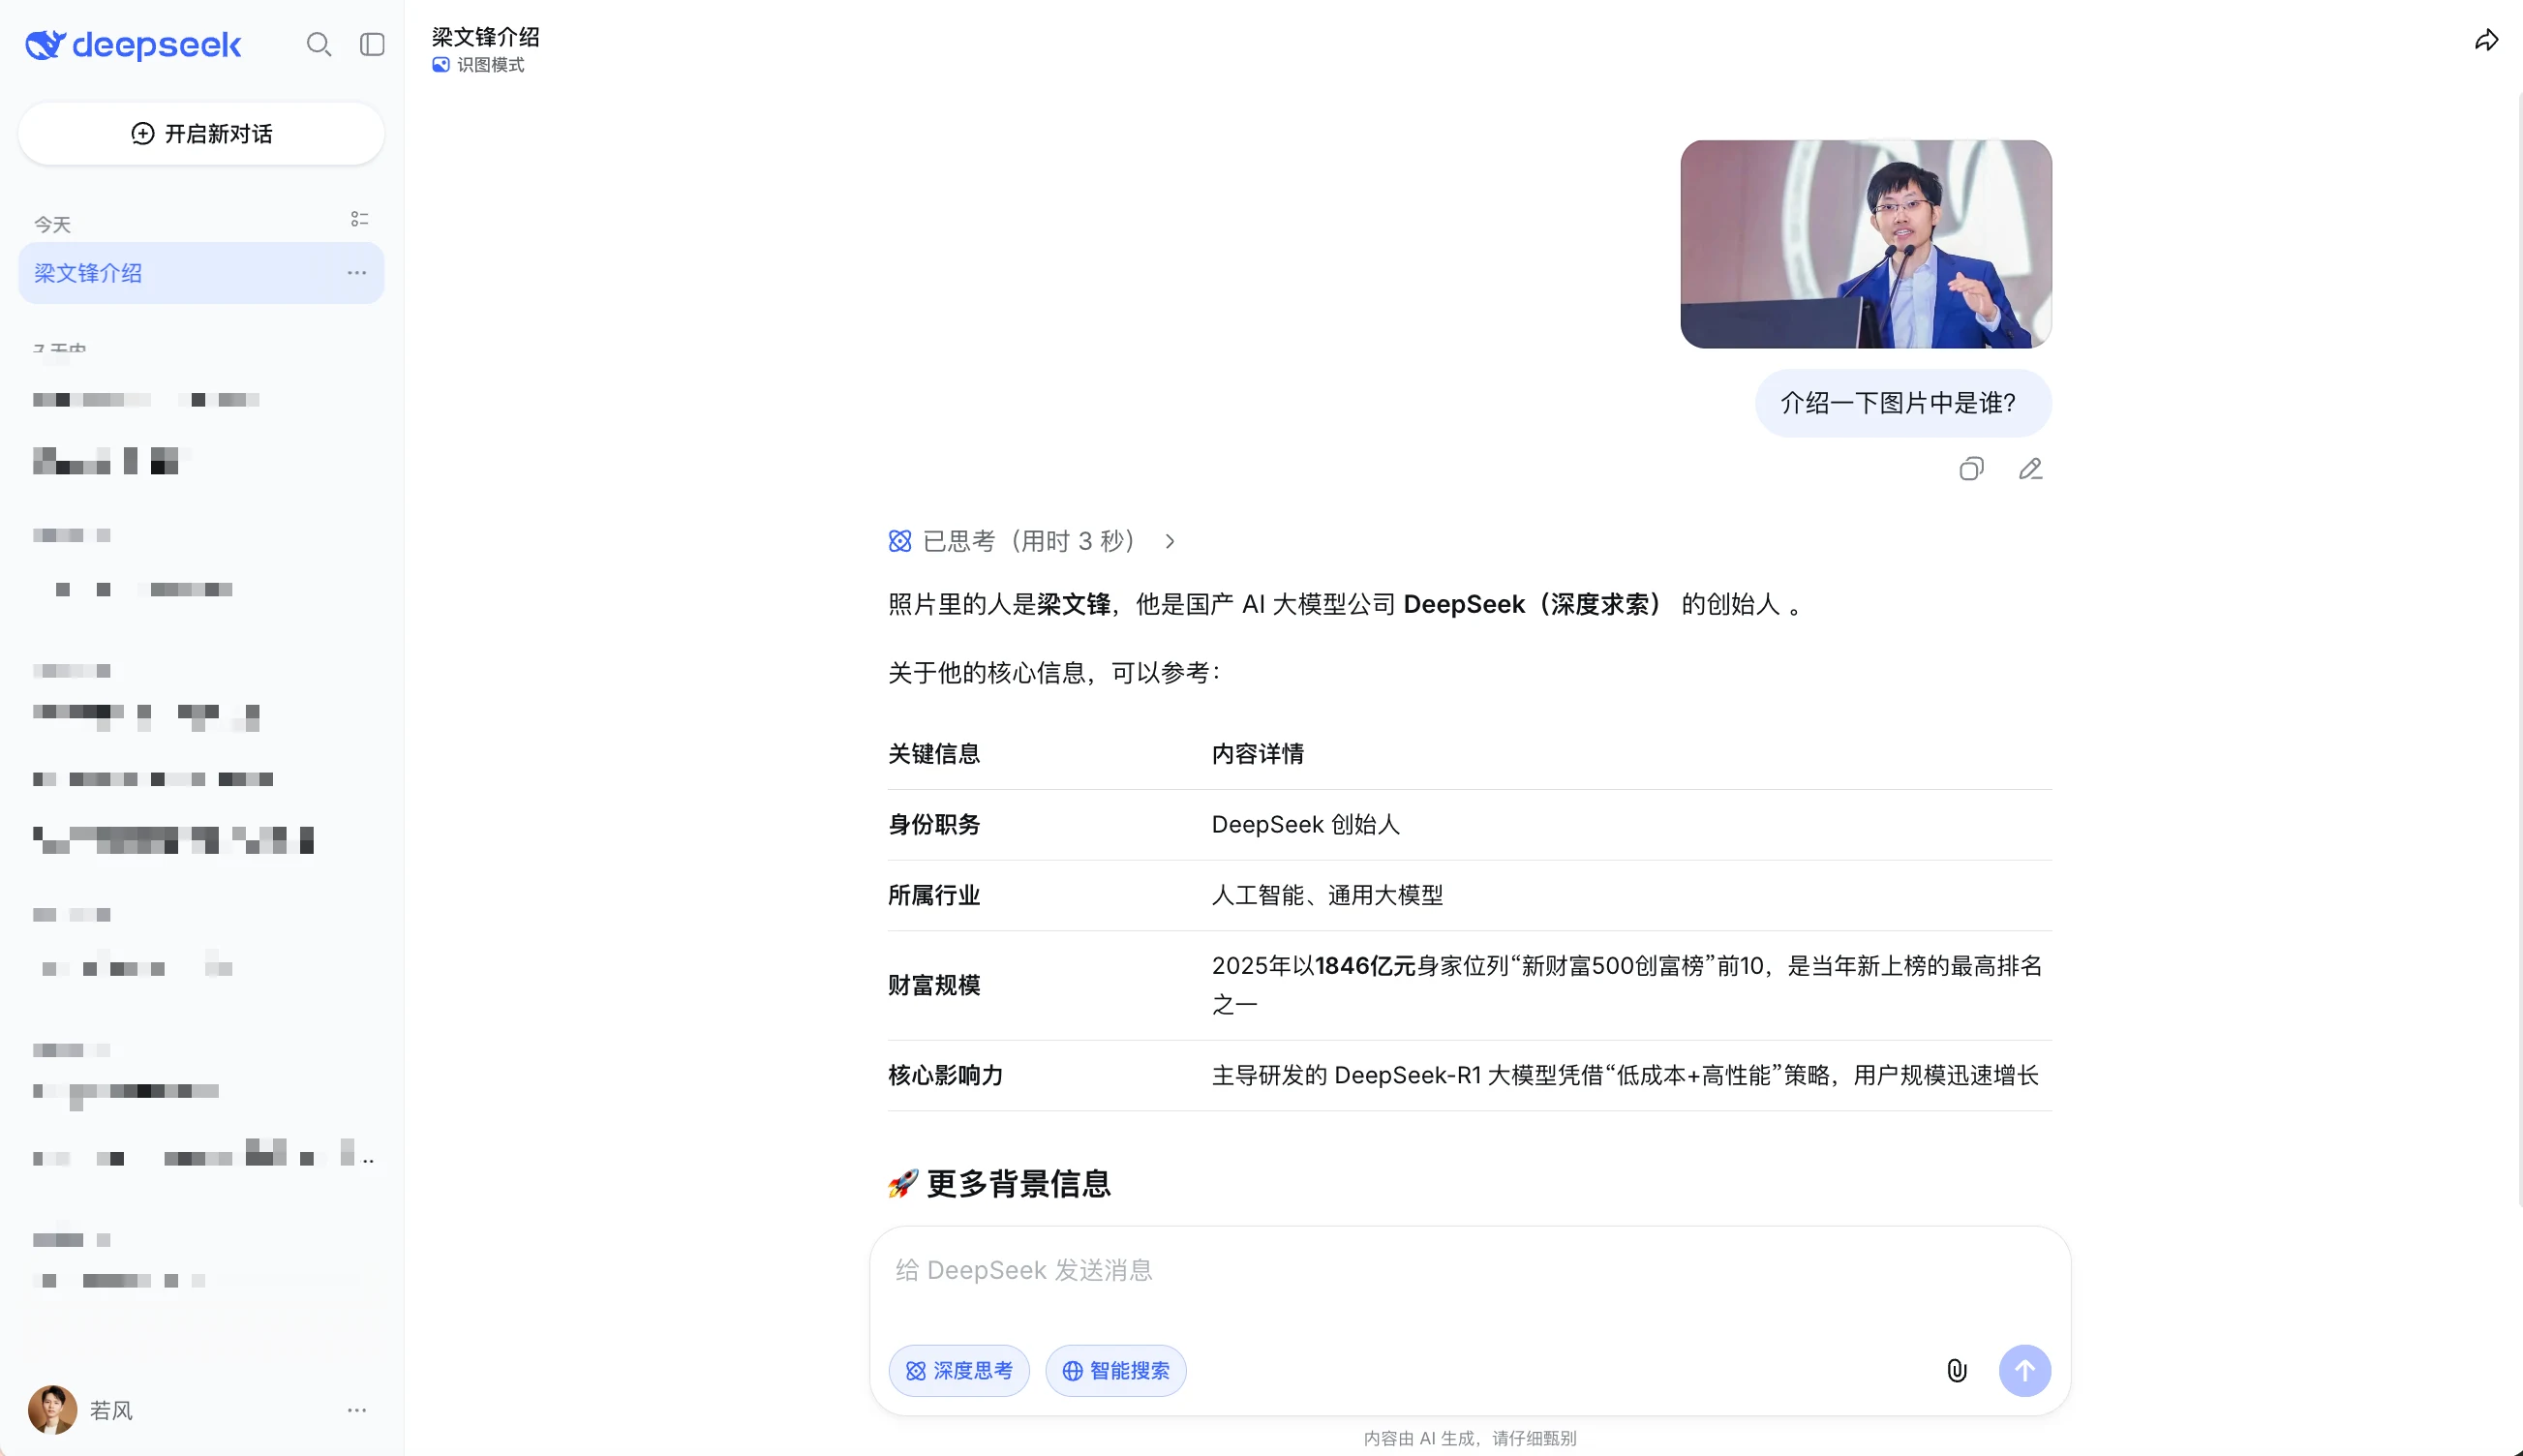The image size is (2523, 1456).
Task: Open account options dots next to 若风
Action: click(357, 1410)
